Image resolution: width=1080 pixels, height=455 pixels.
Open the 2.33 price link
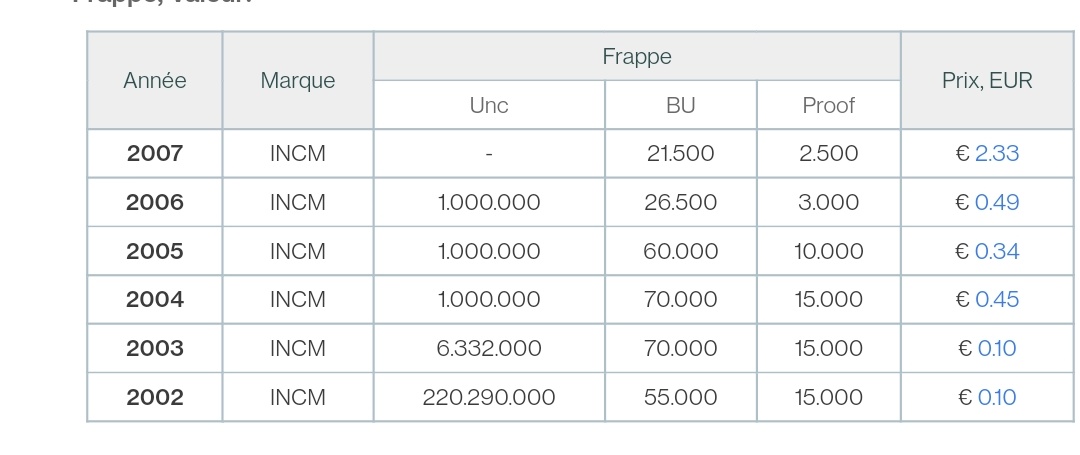(x=997, y=153)
